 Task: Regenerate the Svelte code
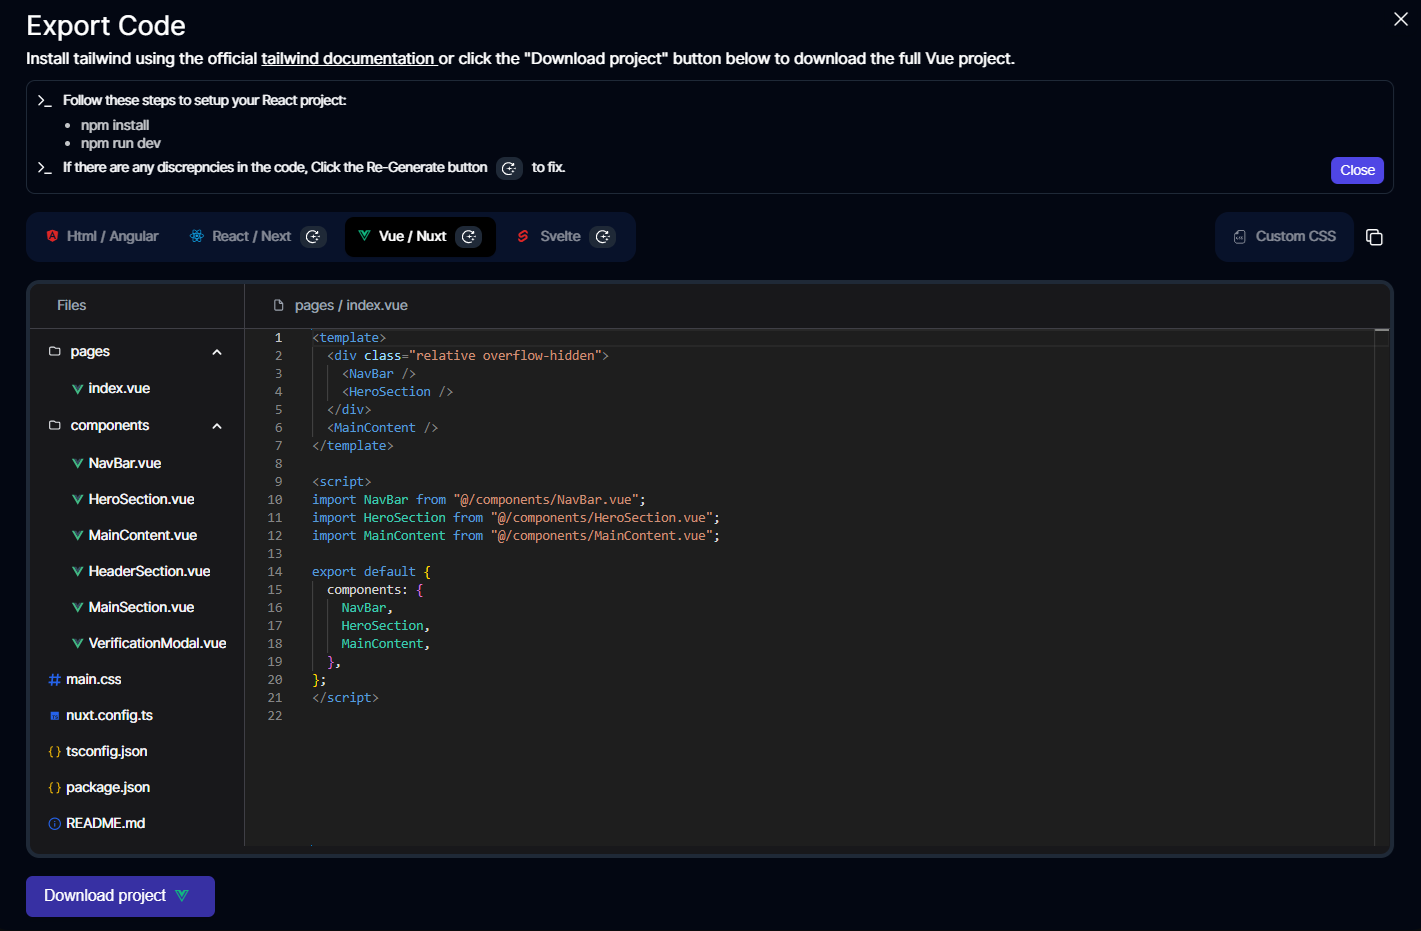[x=602, y=237]
